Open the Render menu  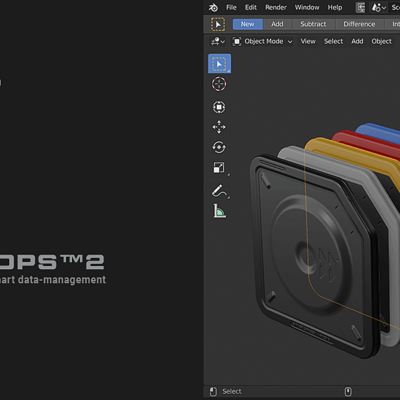point(276,7)
